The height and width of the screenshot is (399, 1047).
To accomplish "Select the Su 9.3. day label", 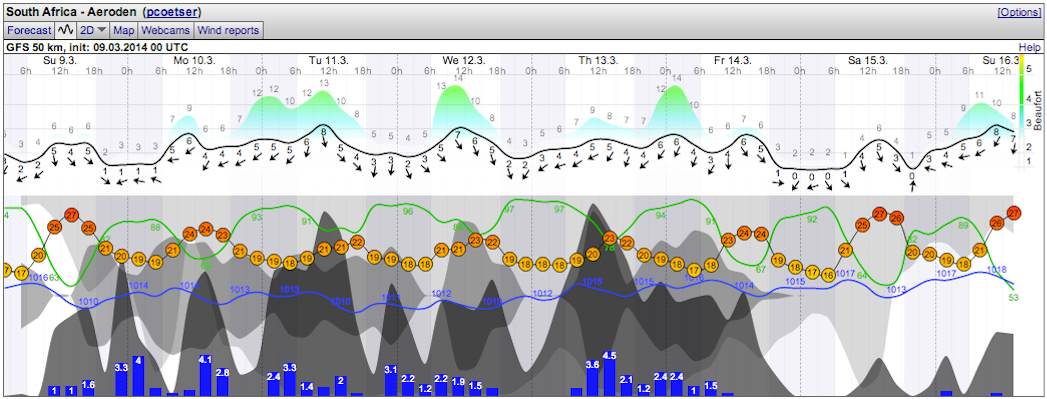I will point(60,60).
